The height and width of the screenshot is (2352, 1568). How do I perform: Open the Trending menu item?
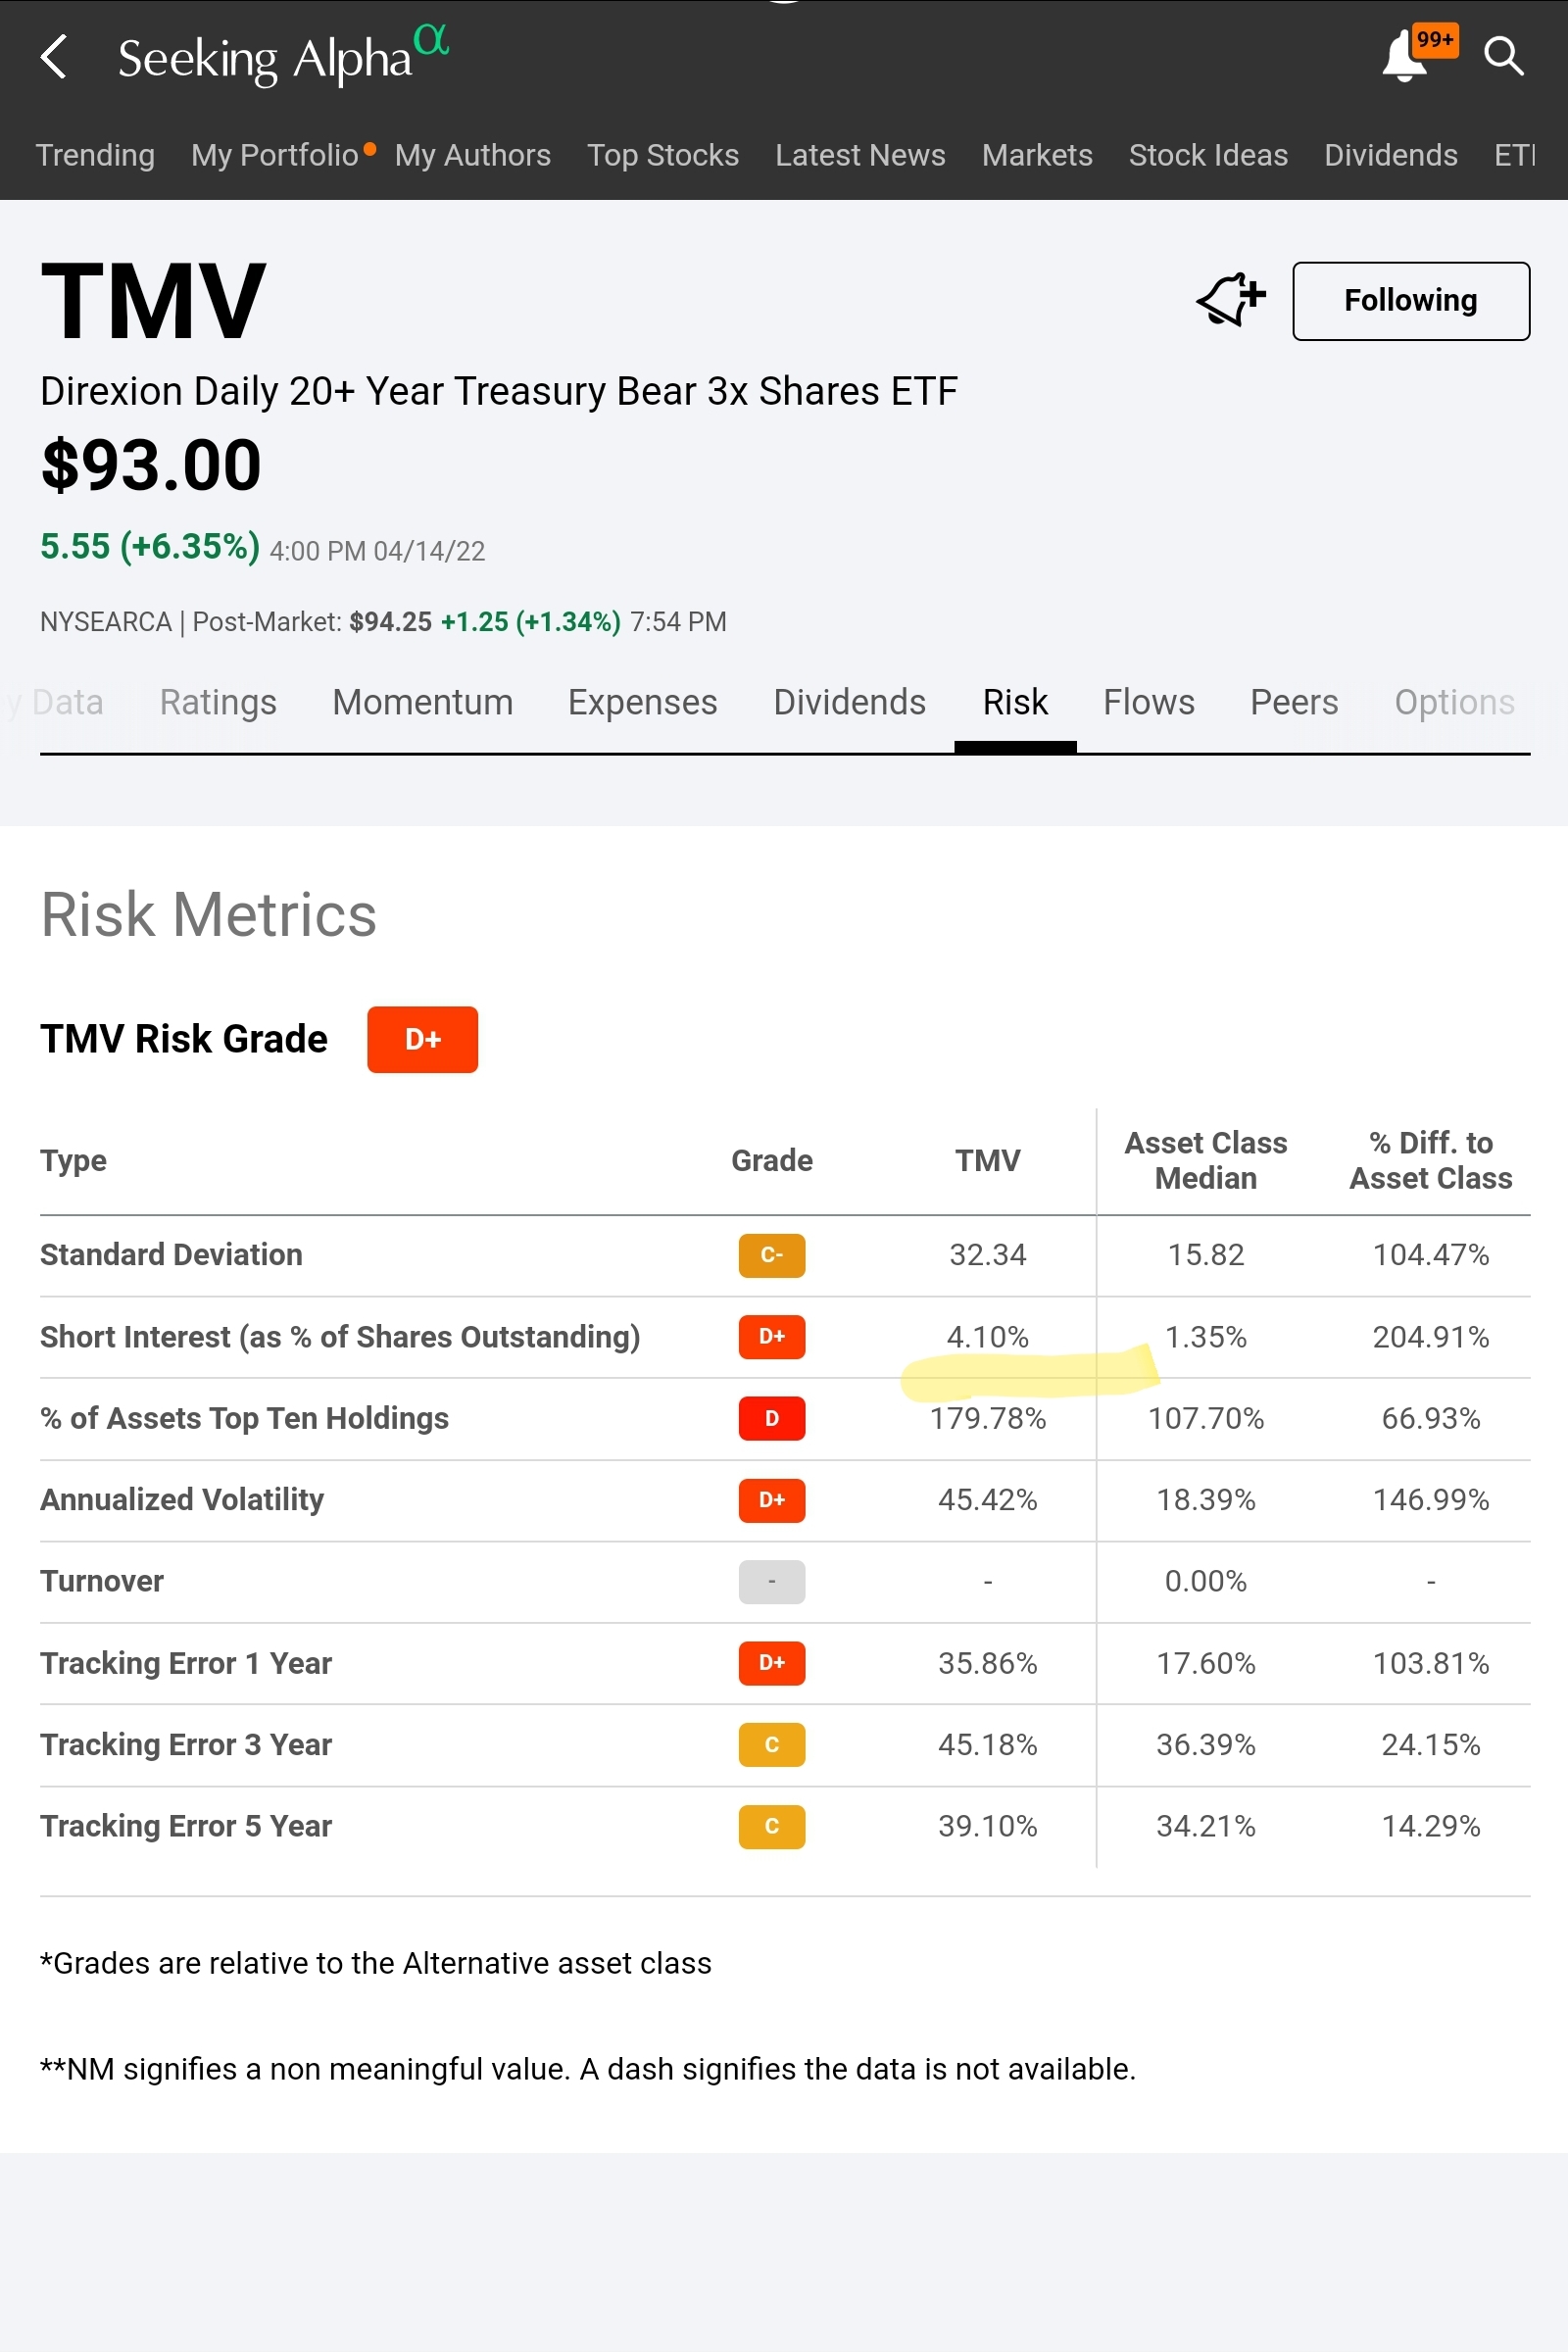pos(95,155)
